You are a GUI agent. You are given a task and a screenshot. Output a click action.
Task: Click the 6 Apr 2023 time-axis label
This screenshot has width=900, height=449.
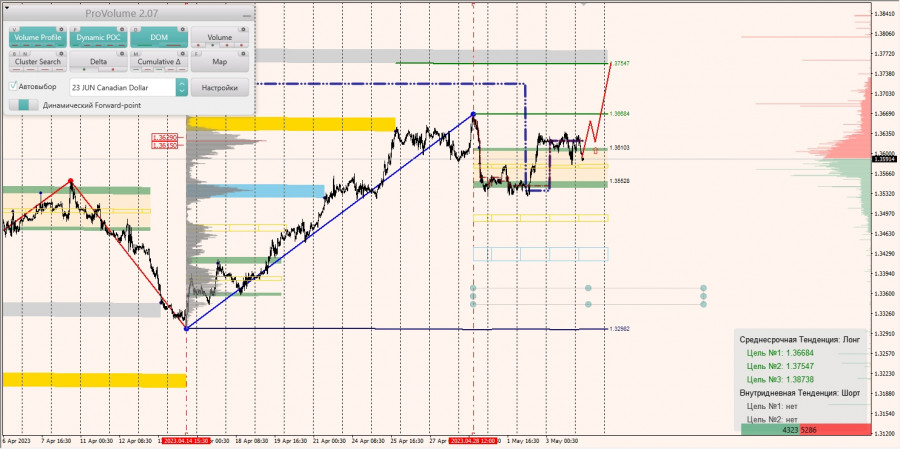(15, 441)
